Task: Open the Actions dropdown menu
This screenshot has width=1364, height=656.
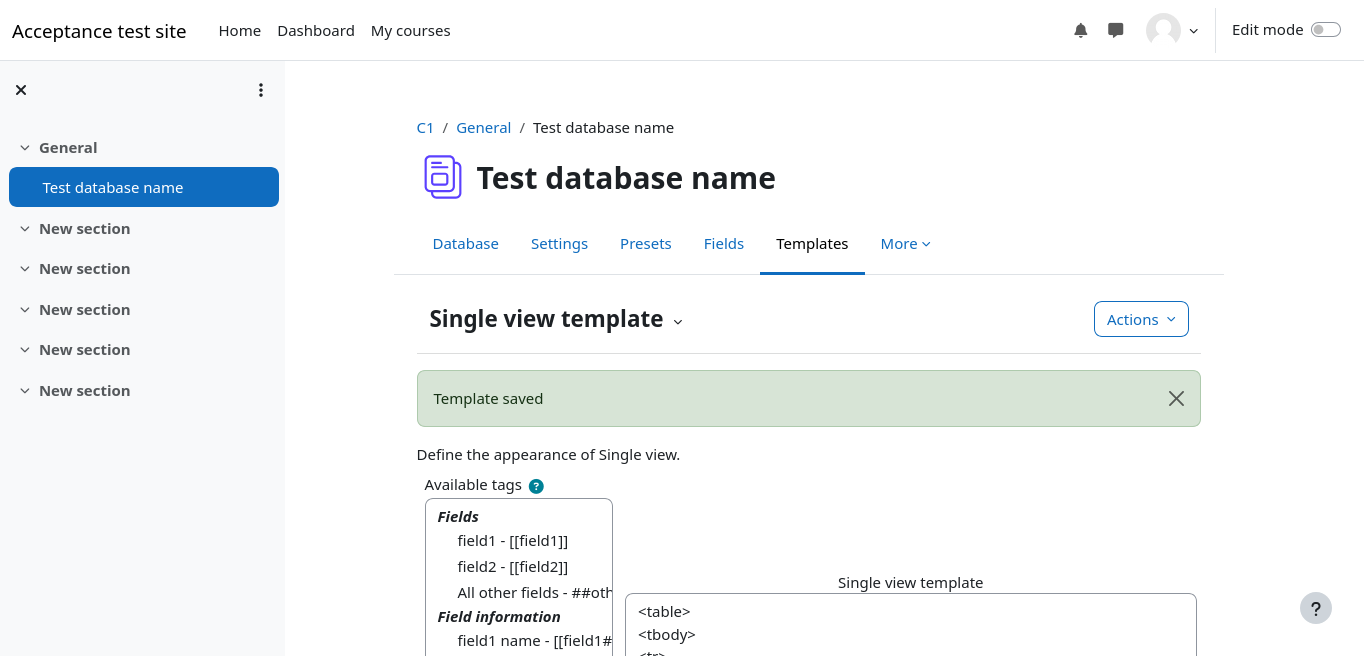Action: (x=1141, y=319)
